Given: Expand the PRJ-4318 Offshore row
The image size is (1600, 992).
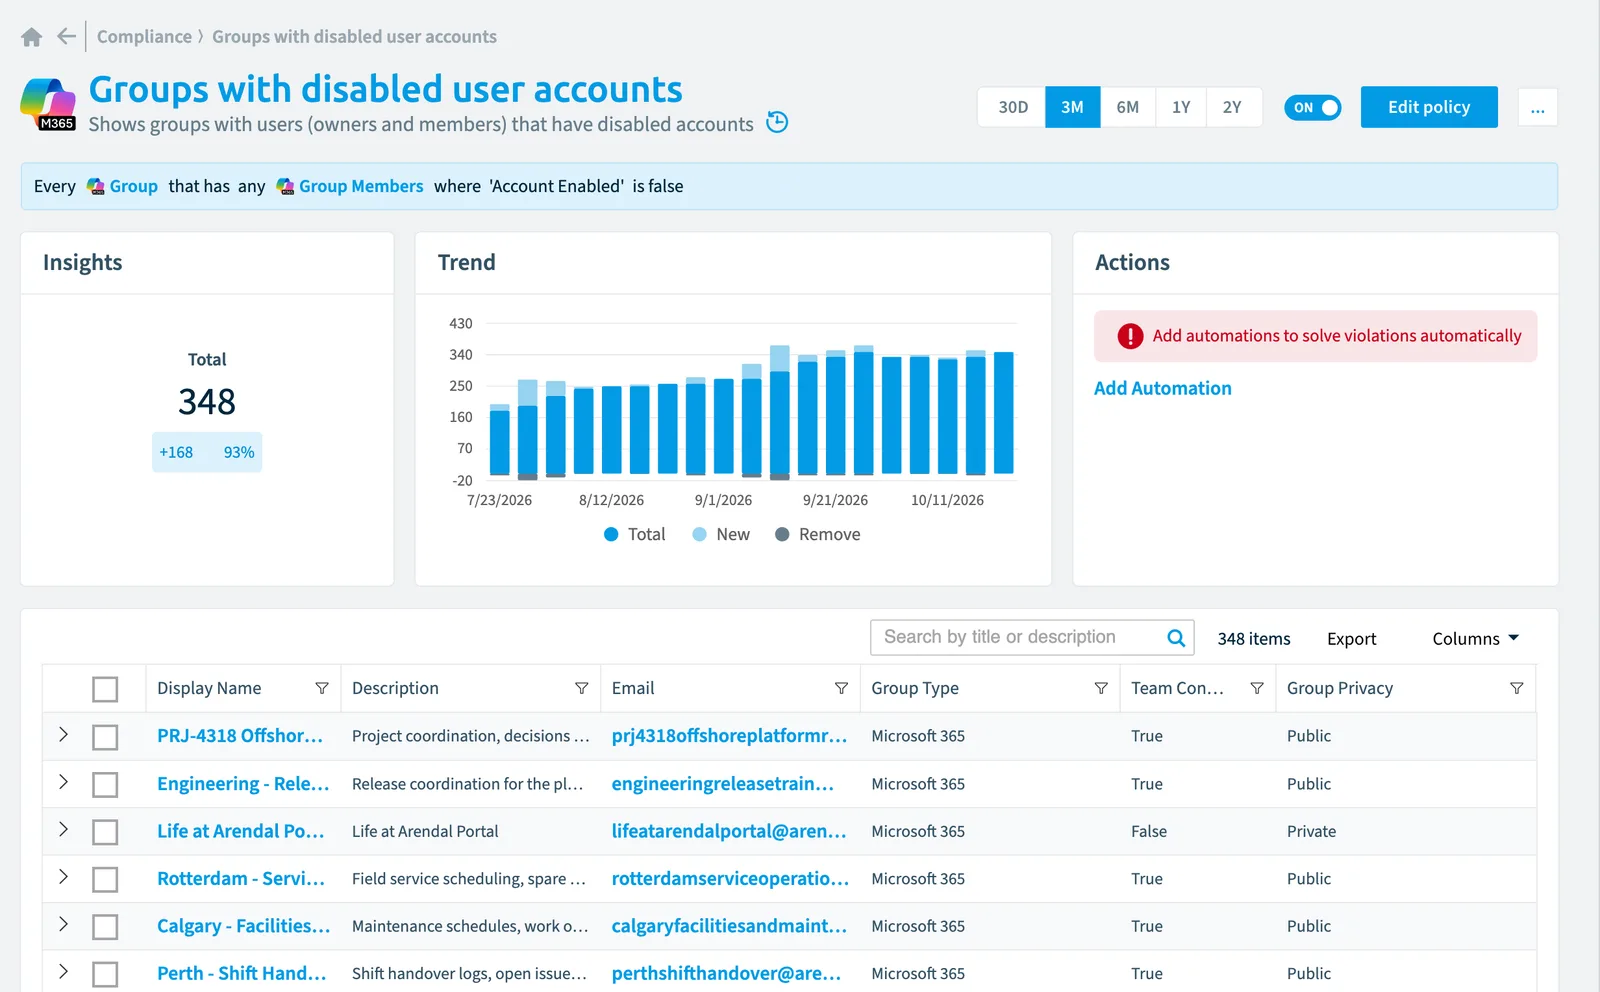Looking at the screenshot, I should (x=63, y=735).
